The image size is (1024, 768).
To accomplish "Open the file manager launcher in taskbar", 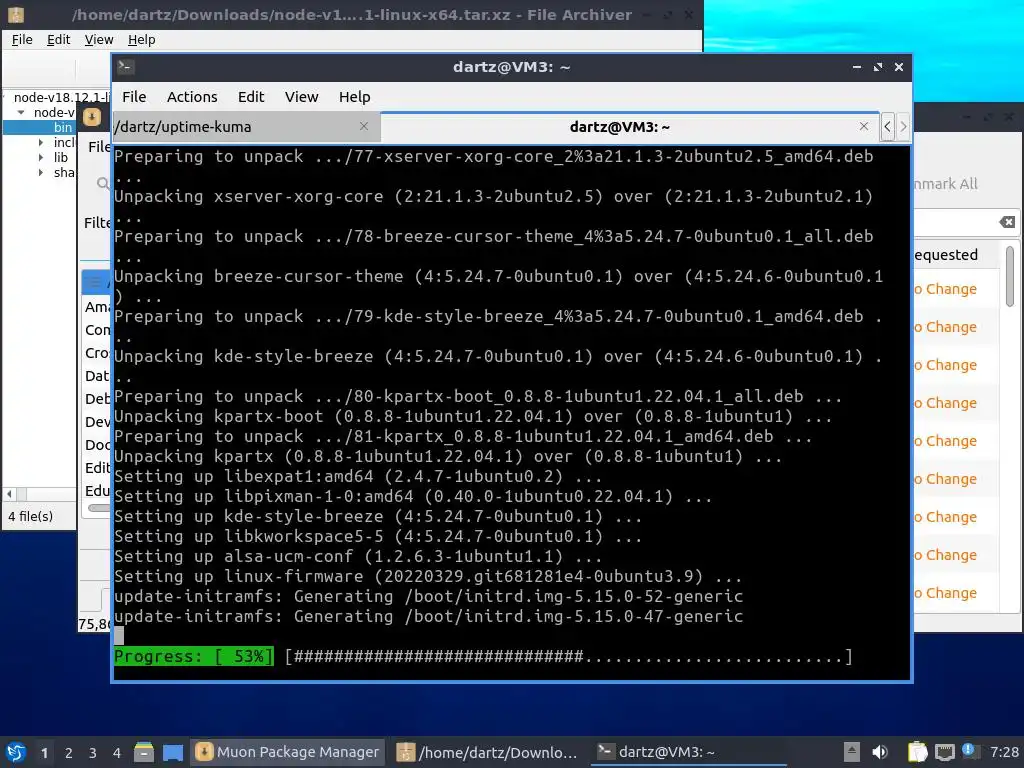I will pos(144,752).
